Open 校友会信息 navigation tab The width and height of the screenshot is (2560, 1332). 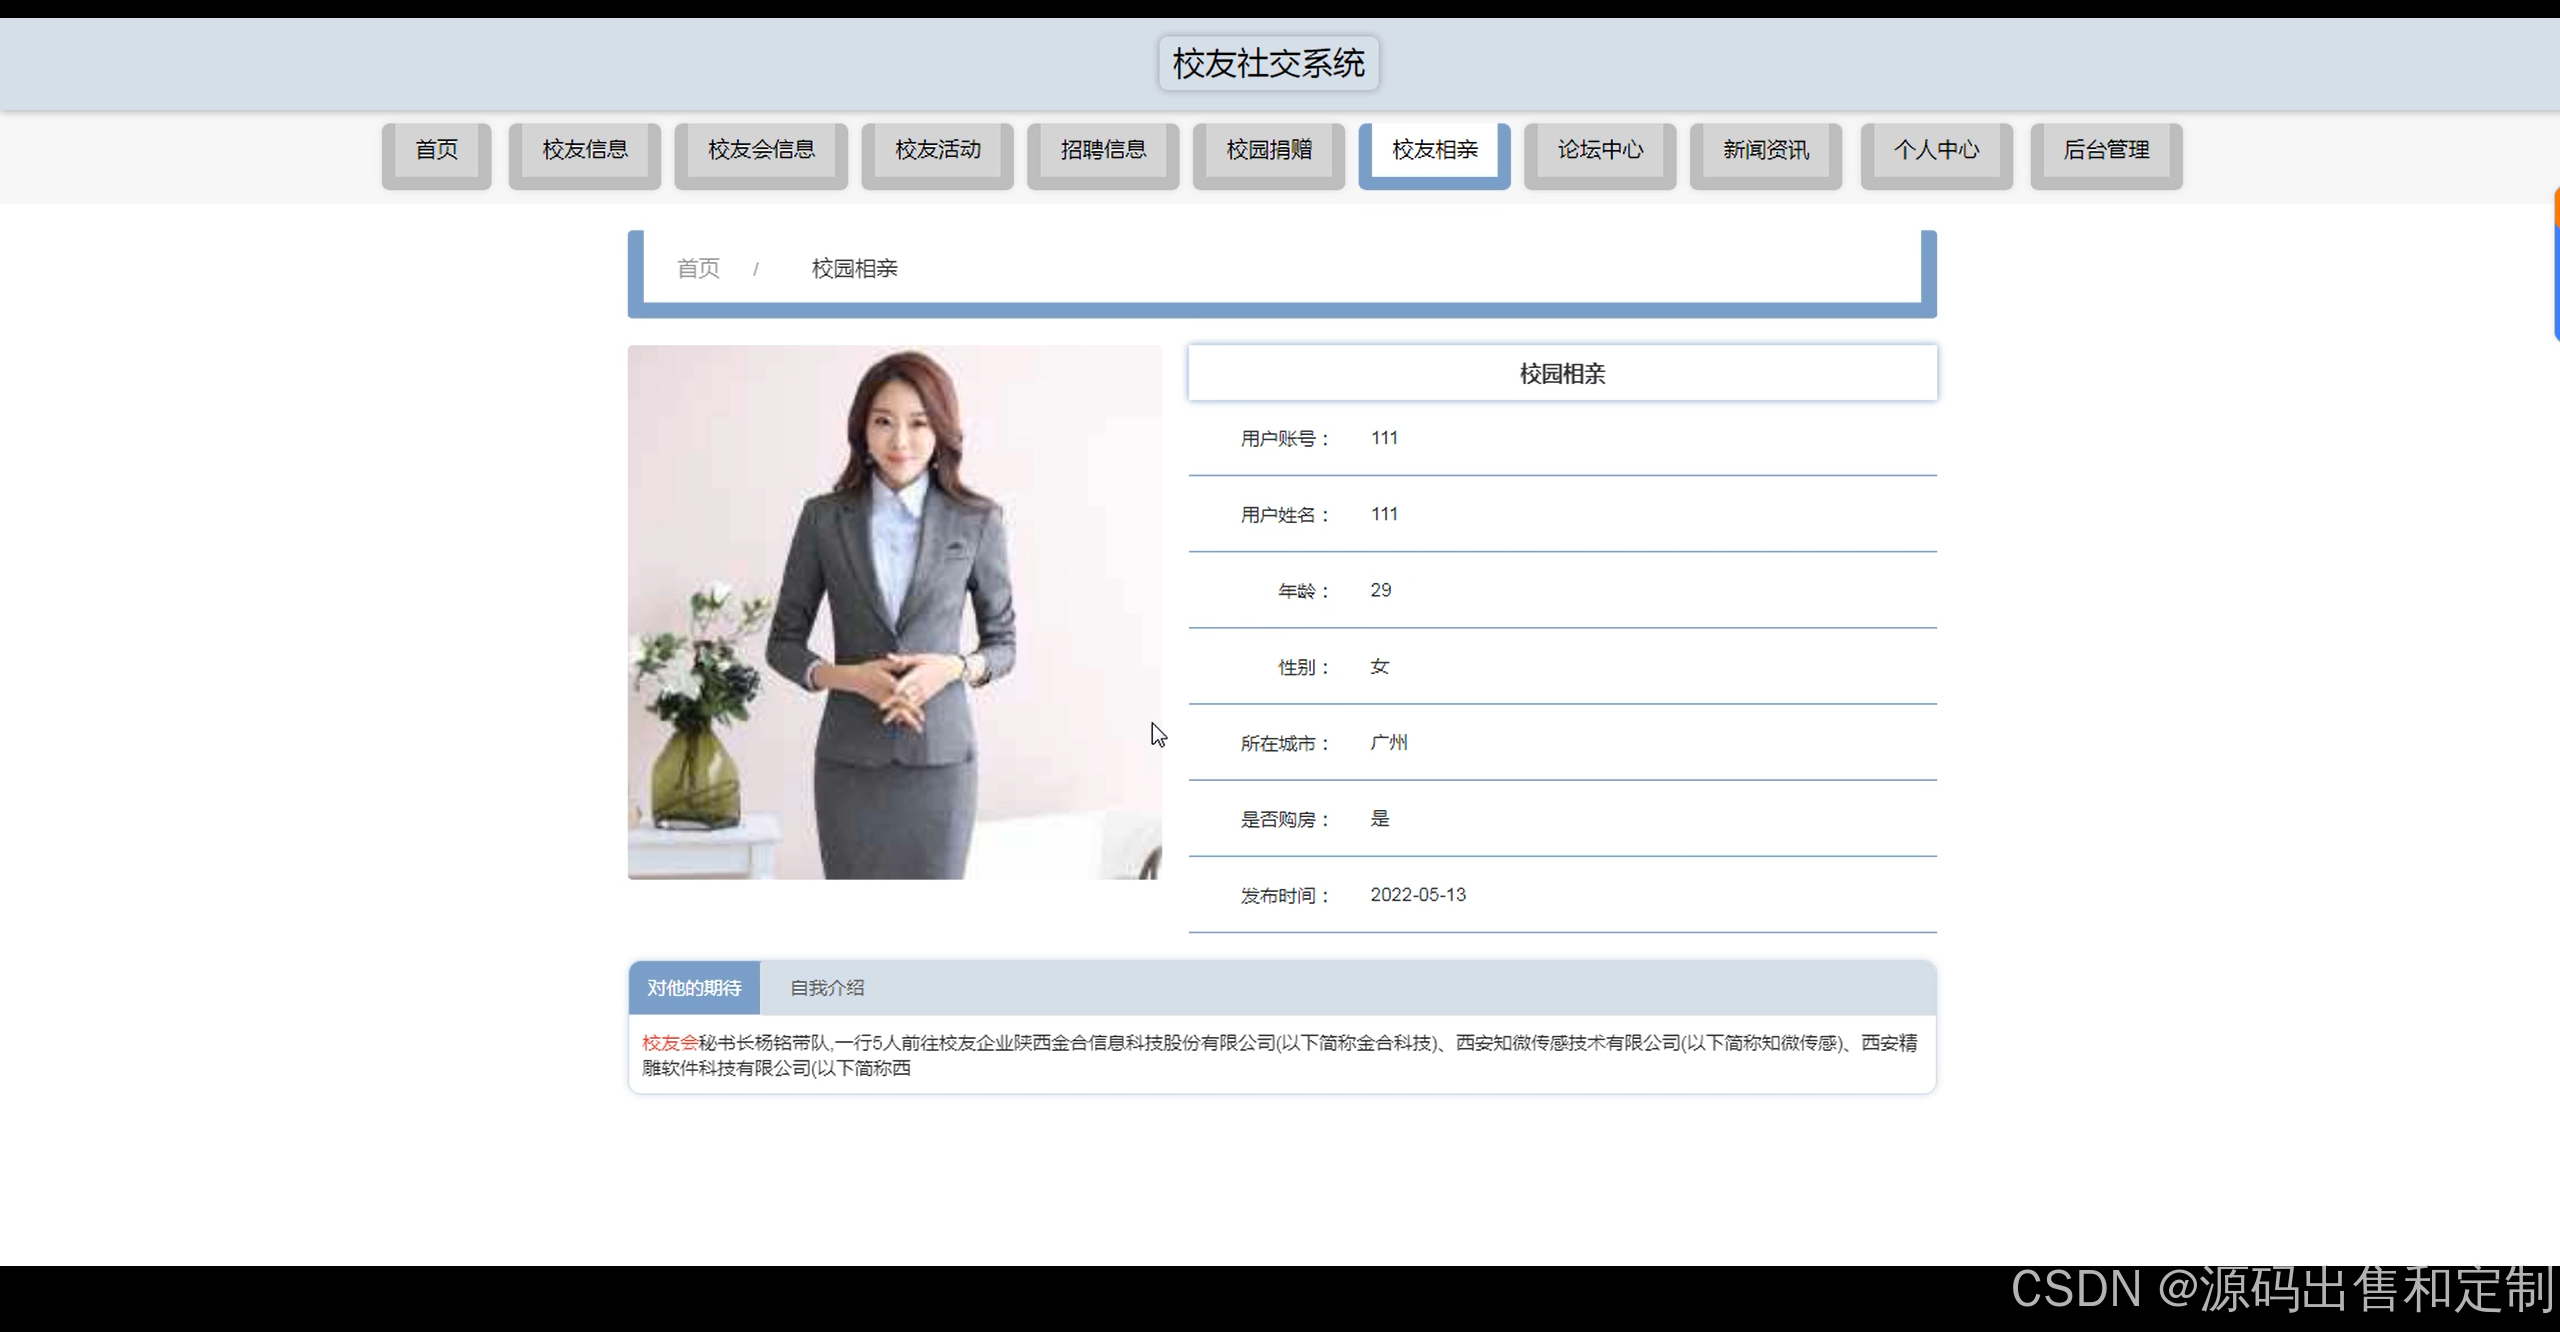tap(761, 150)
